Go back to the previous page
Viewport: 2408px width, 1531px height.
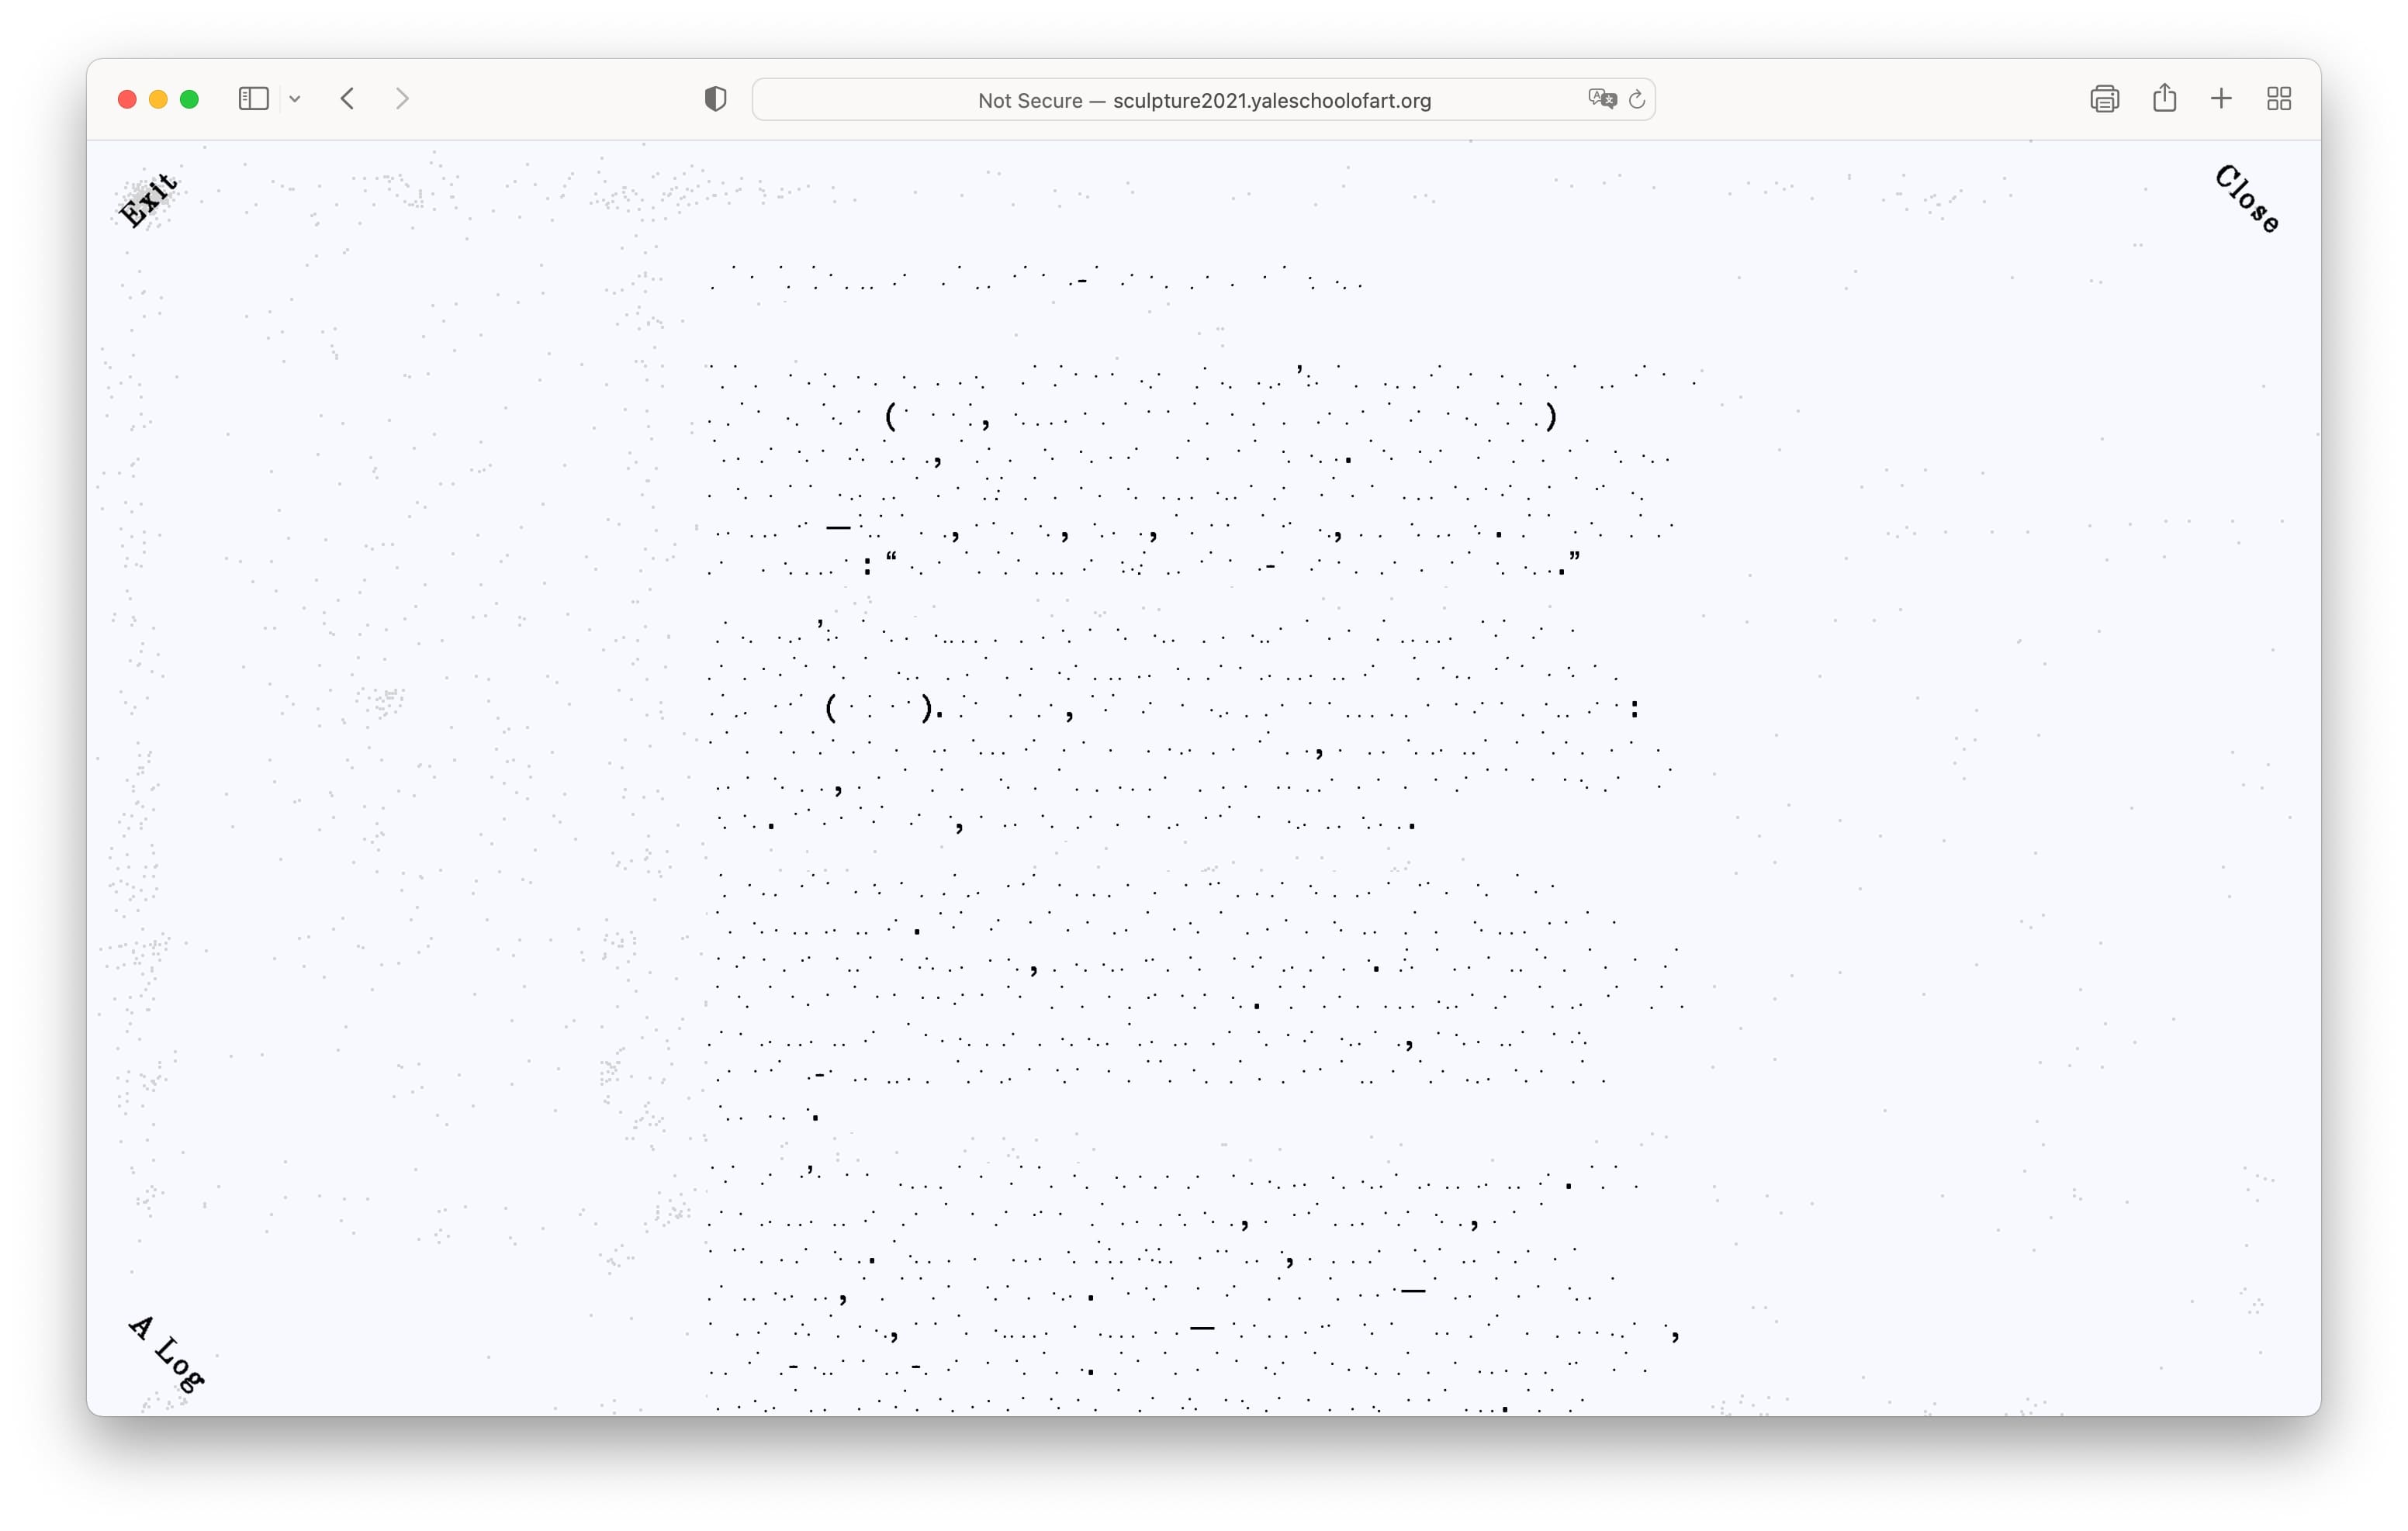coord(348,99)
